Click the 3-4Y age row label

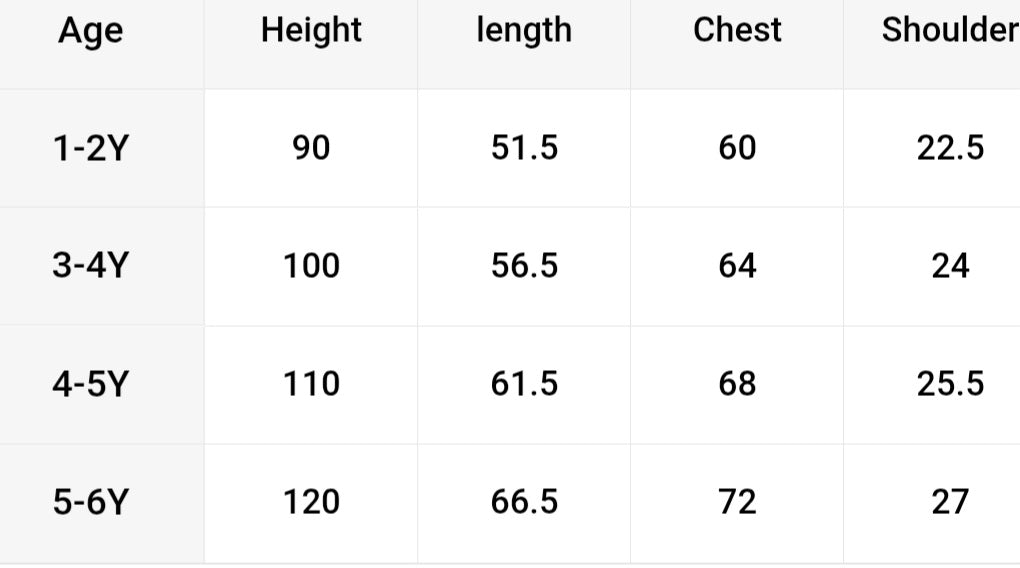point(90,266)
